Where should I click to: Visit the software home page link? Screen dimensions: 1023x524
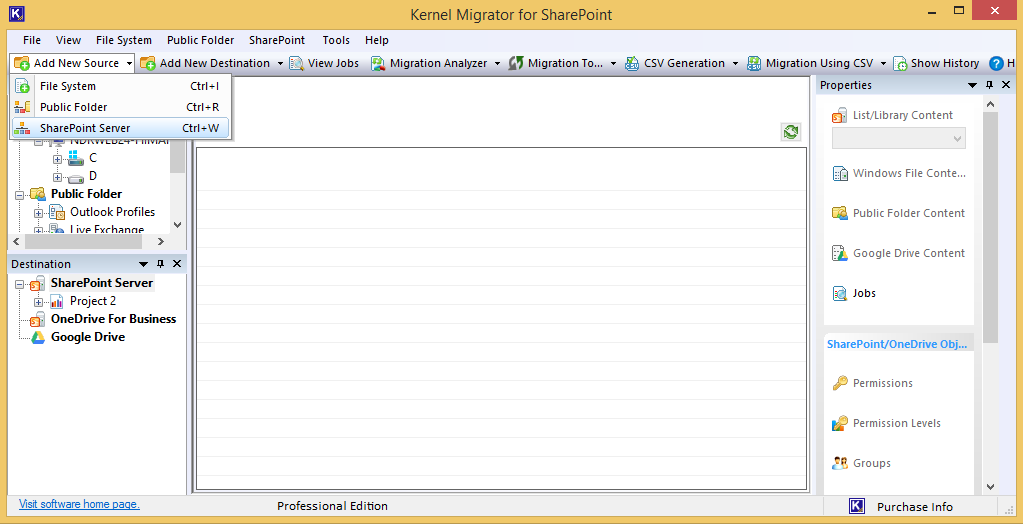pyautogui.click(x=79, y=504)
